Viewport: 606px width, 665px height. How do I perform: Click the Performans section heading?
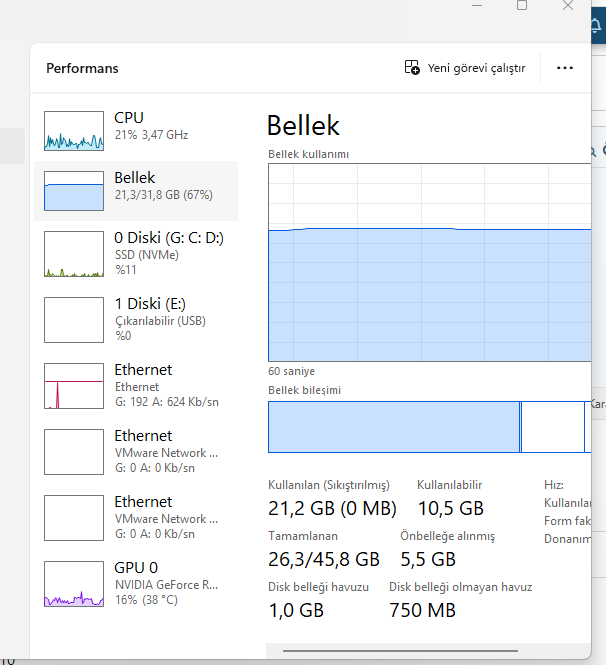point(82,68)
